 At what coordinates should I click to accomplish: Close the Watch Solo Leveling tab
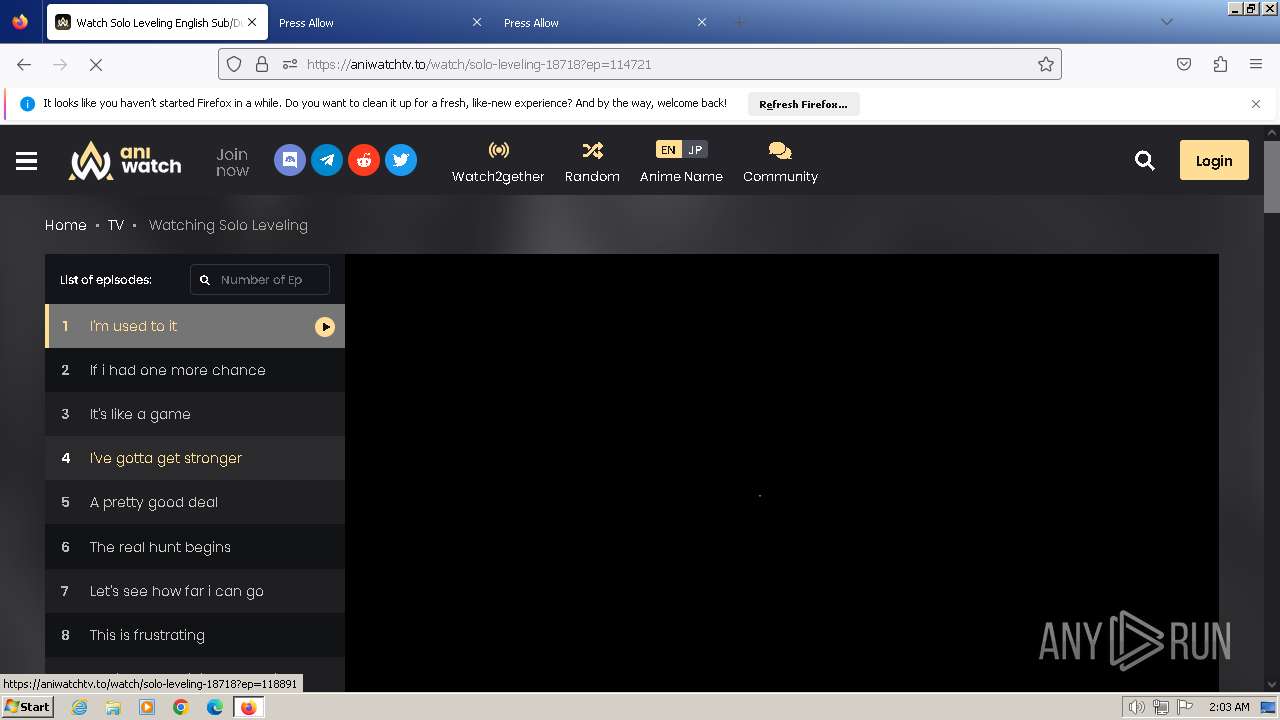[252, 22]
